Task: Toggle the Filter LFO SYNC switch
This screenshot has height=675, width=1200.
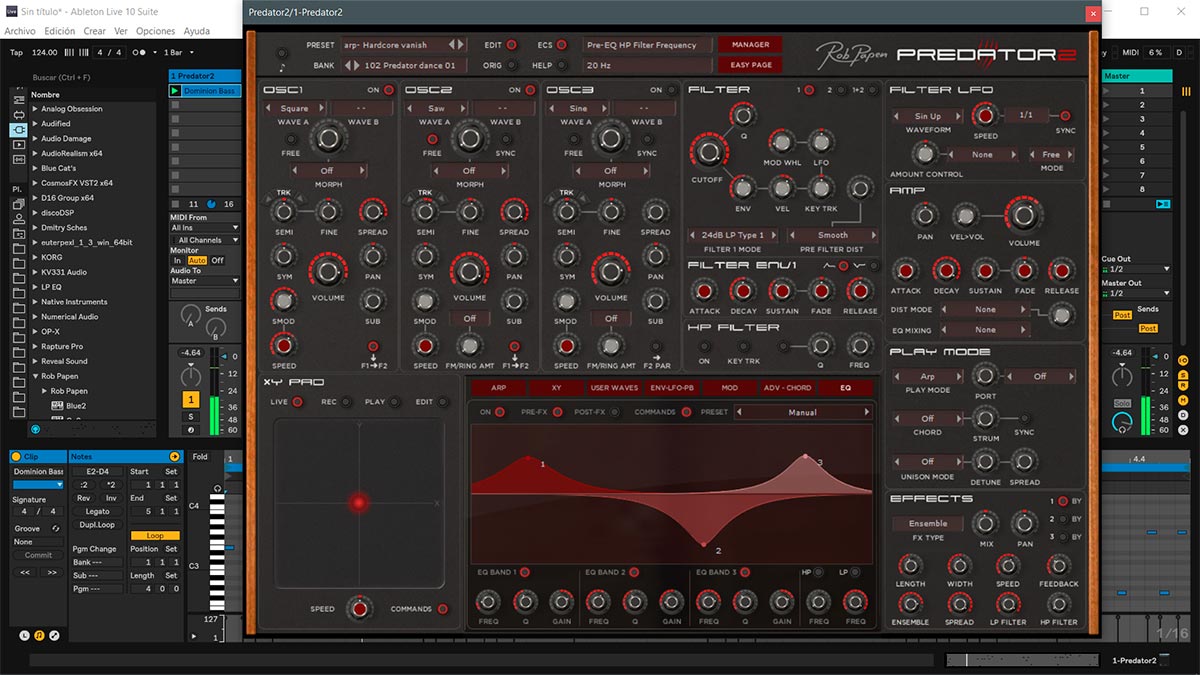Action: (x=1065, y=116)
